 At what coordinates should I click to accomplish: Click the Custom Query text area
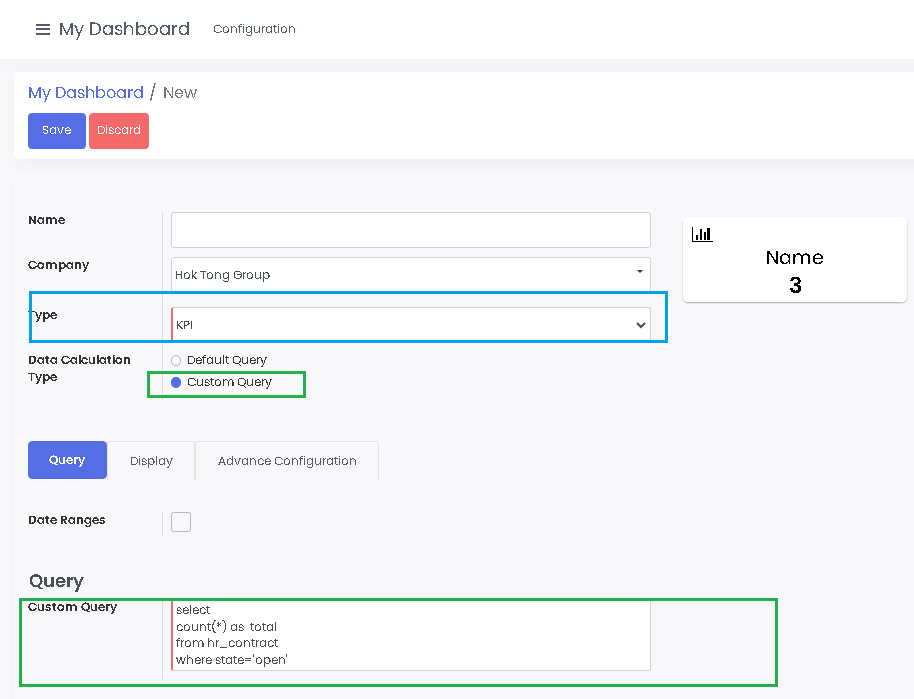(x=410, y=635)
